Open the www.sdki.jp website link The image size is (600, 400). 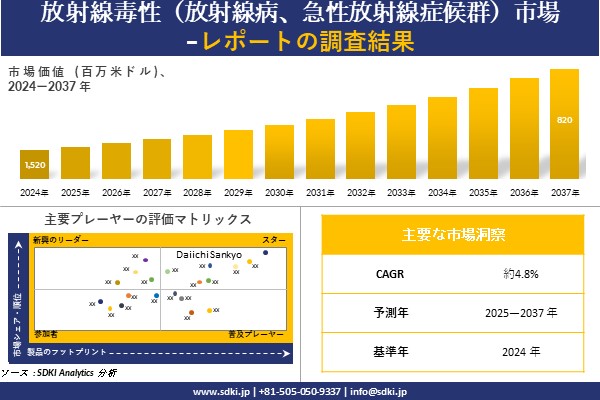pyautogui.click(x=221, y=391)
